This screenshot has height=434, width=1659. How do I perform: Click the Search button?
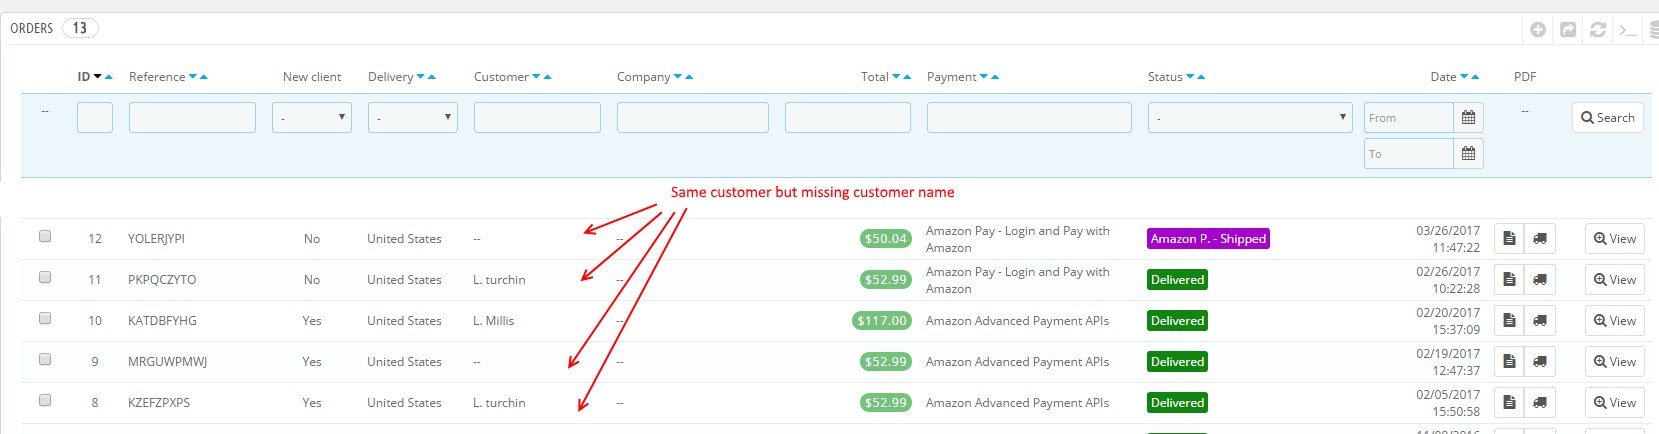pyautogui.click(x=1607, y=118)
